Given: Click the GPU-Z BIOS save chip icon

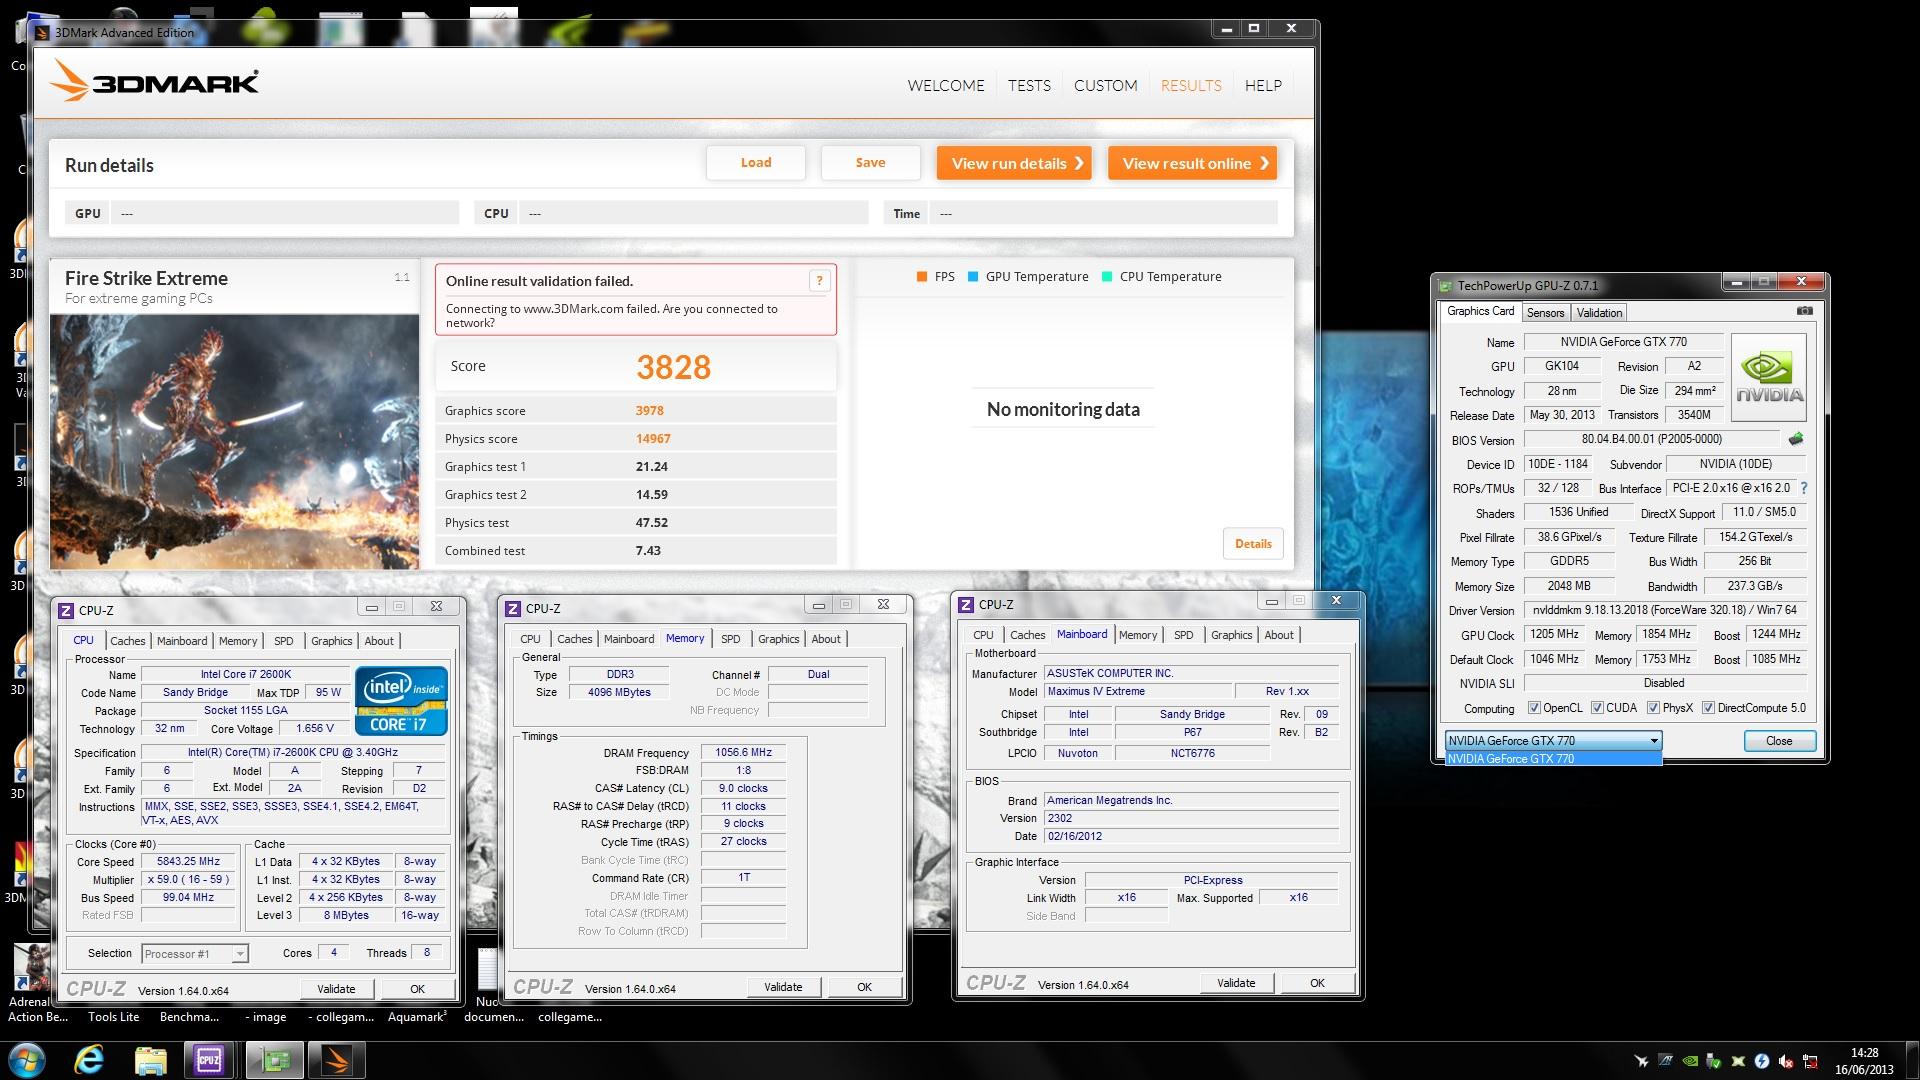Looking at the screenshot, I should (x=1796, y=438).
